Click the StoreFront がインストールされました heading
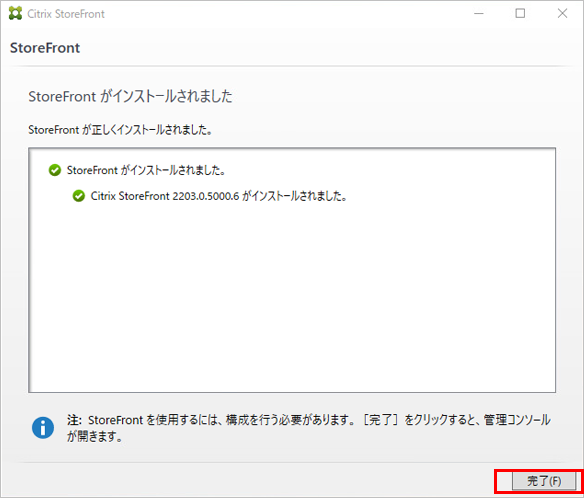The image size is (584, 498). [x=130, y=96]
